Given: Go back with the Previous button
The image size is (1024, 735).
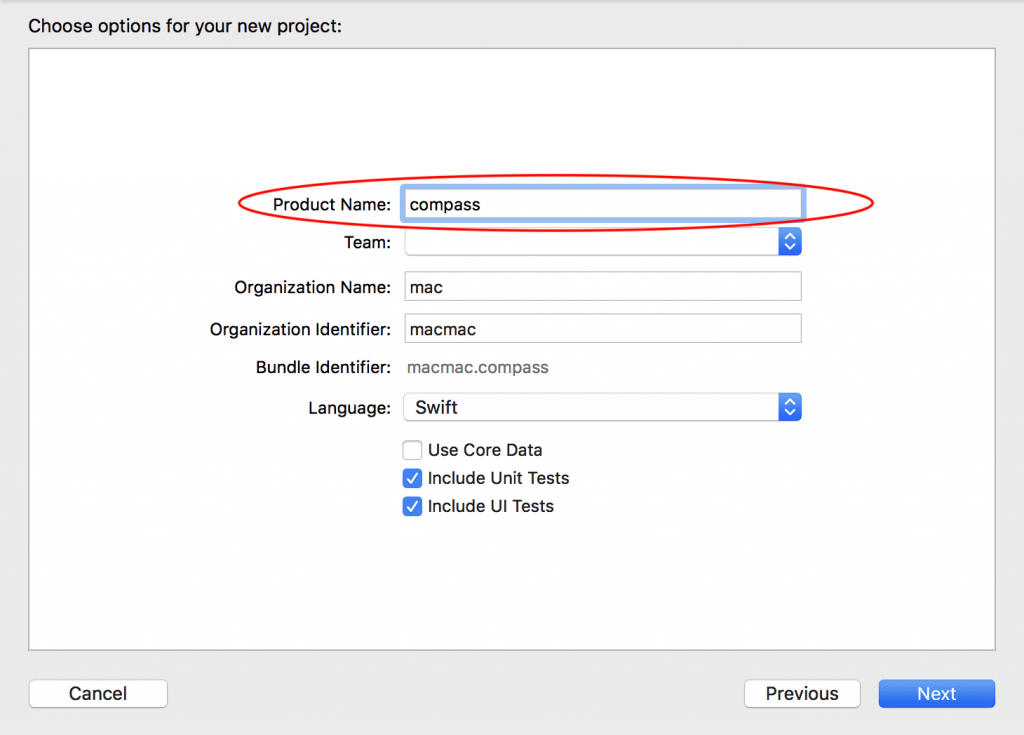Looking at the screenshot, I should pyautogui.click(x=802, y=694).
